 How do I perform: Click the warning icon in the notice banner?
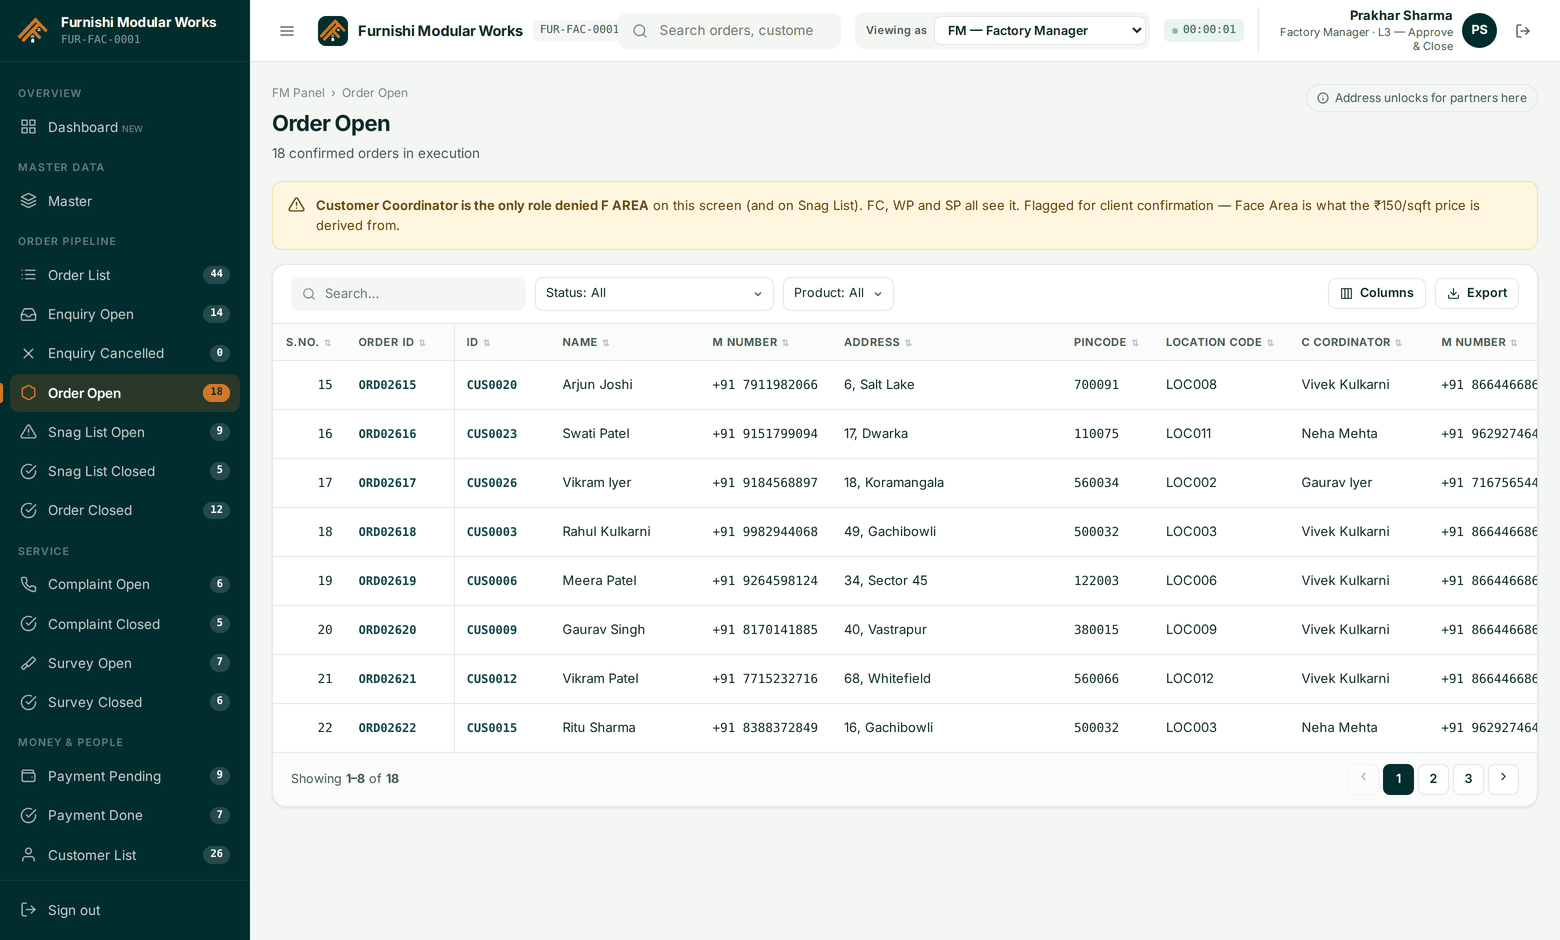297,205
